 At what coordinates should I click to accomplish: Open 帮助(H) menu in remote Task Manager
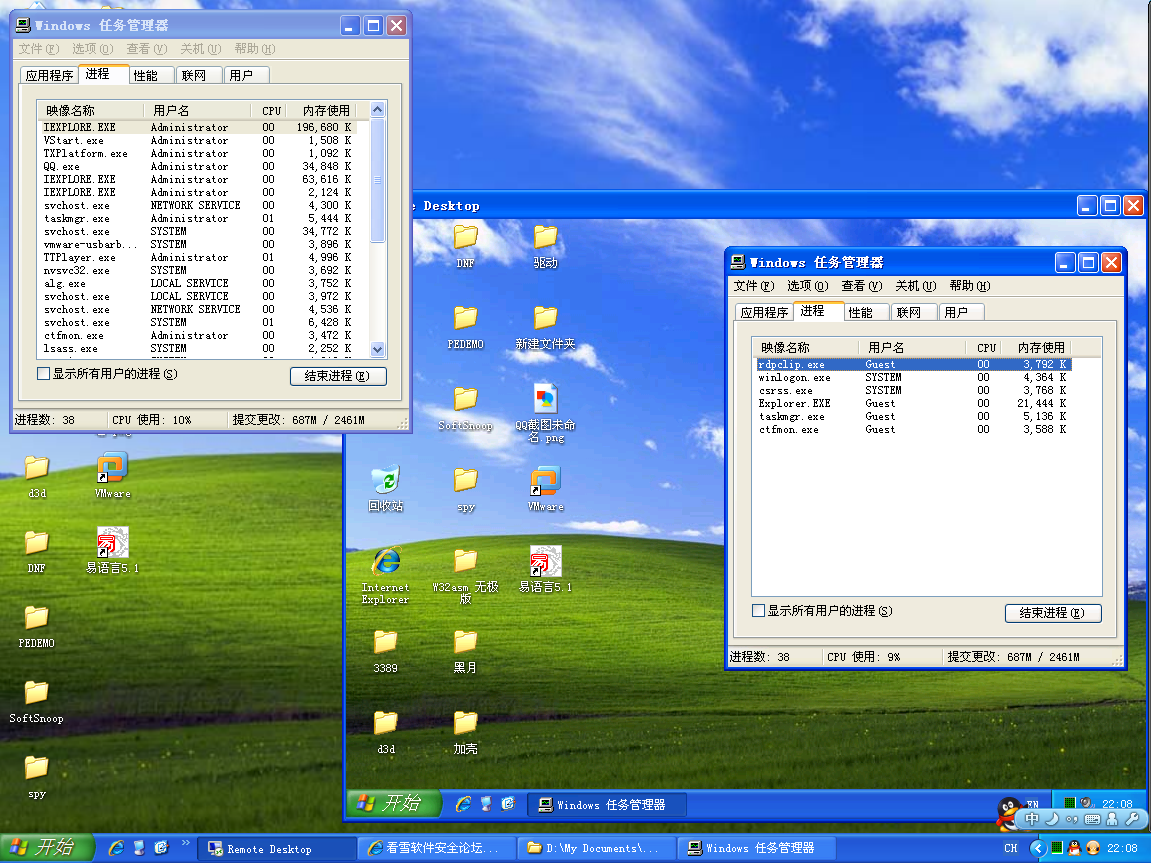coord(970,285)
